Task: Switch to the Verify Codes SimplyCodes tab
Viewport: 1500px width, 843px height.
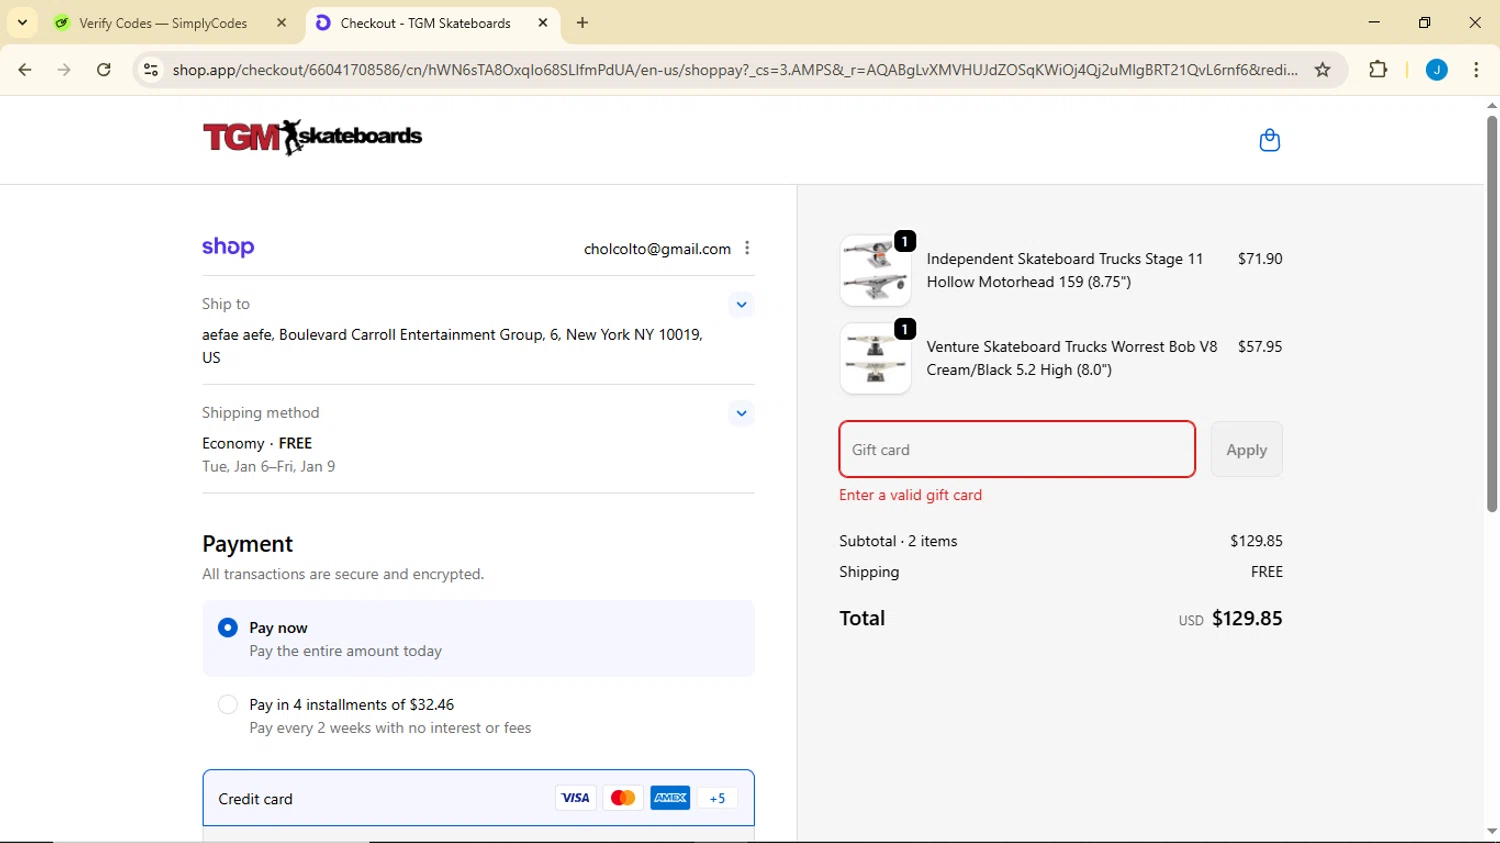Action: pyautogui.click(x=163, y=23)
